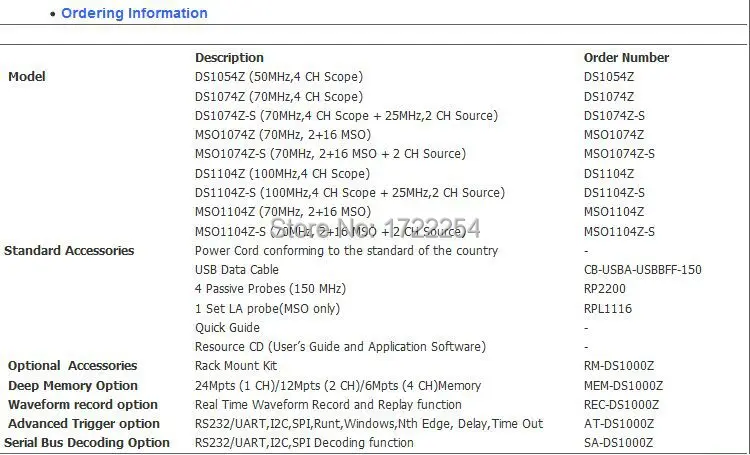This screenshot has height=455, width=750.
Task: Click order number MSO1104Z-S
Action: point(619,232)
